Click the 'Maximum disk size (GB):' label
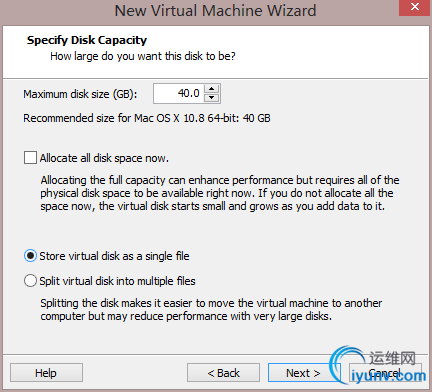This screenshot has width=432, height=392. pos(80,94)
